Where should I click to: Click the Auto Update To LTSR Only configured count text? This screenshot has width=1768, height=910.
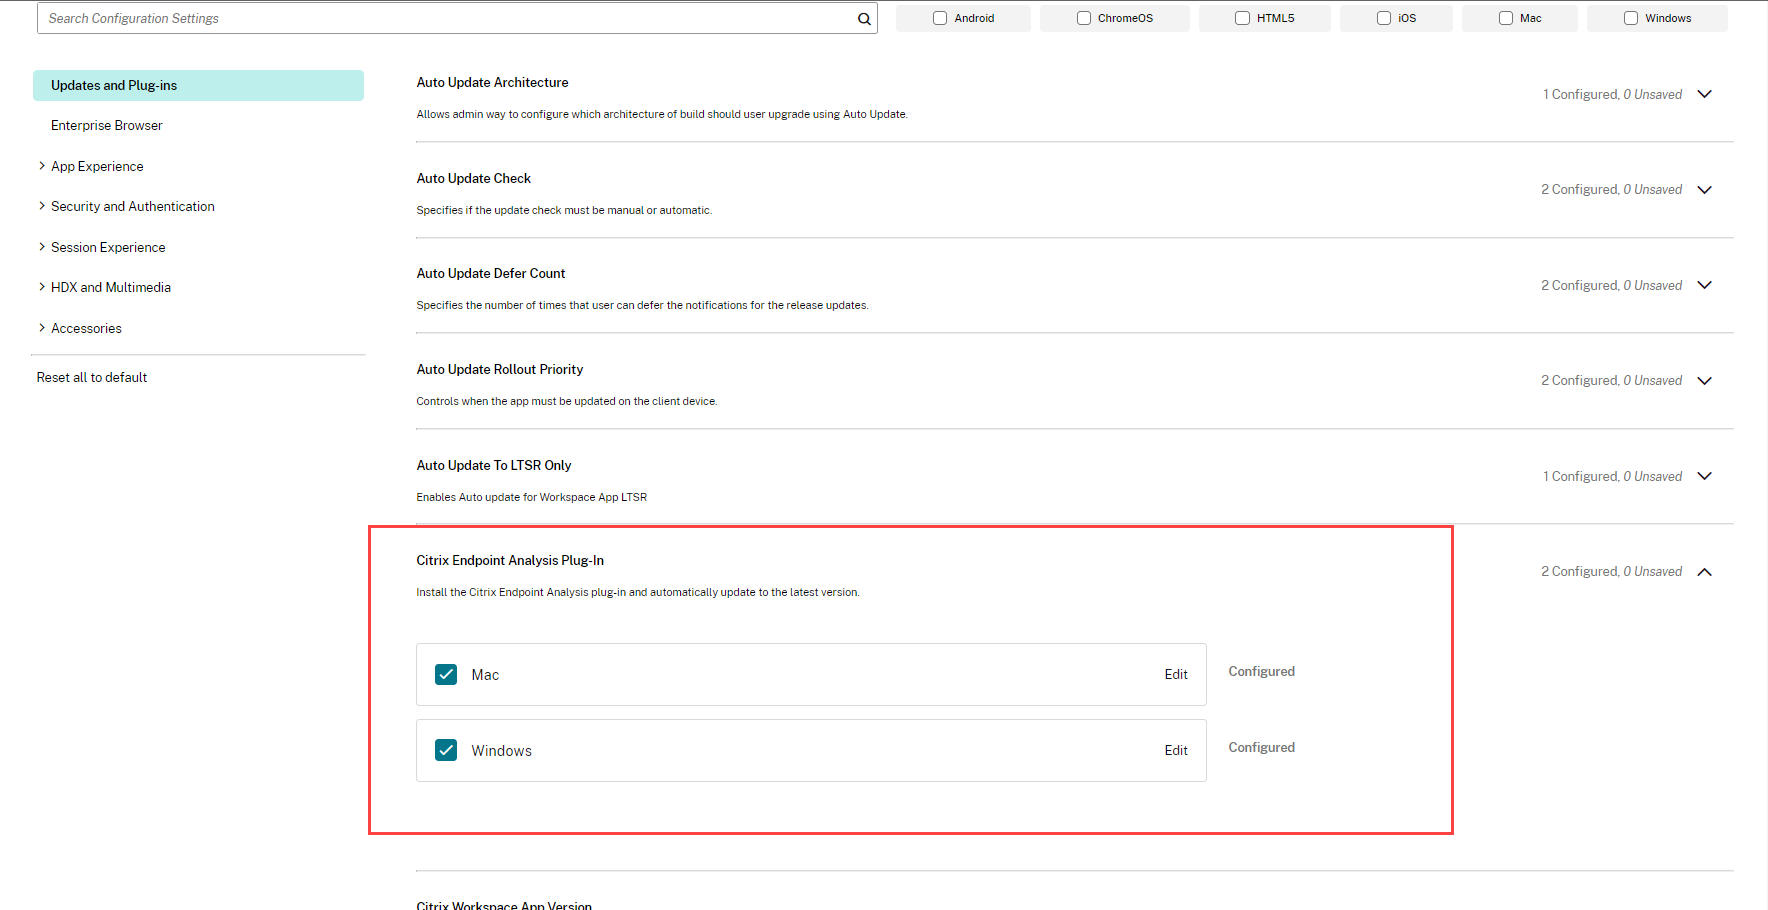(x=1612, y=477)
